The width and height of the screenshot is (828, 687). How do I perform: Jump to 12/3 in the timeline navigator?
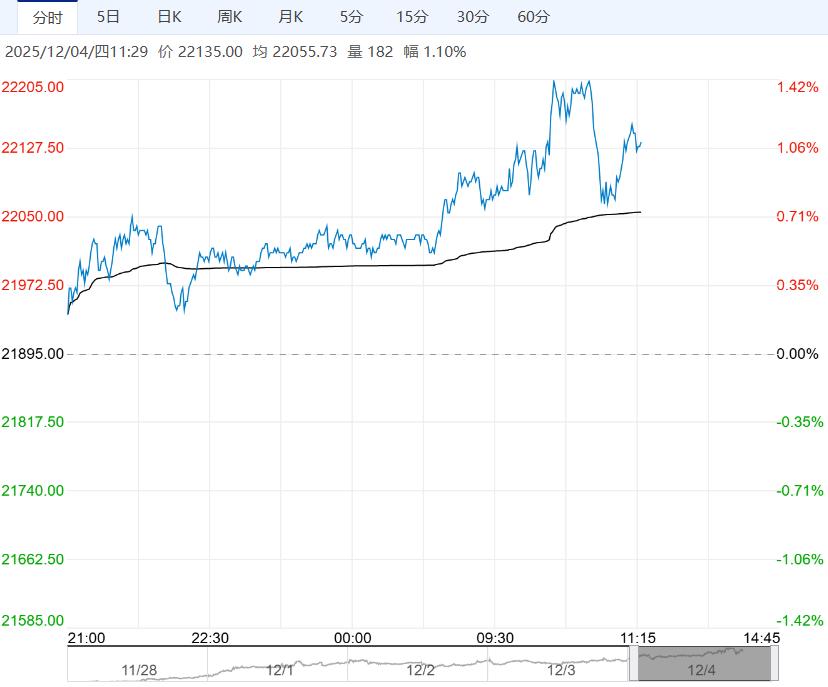click(562, 669)
